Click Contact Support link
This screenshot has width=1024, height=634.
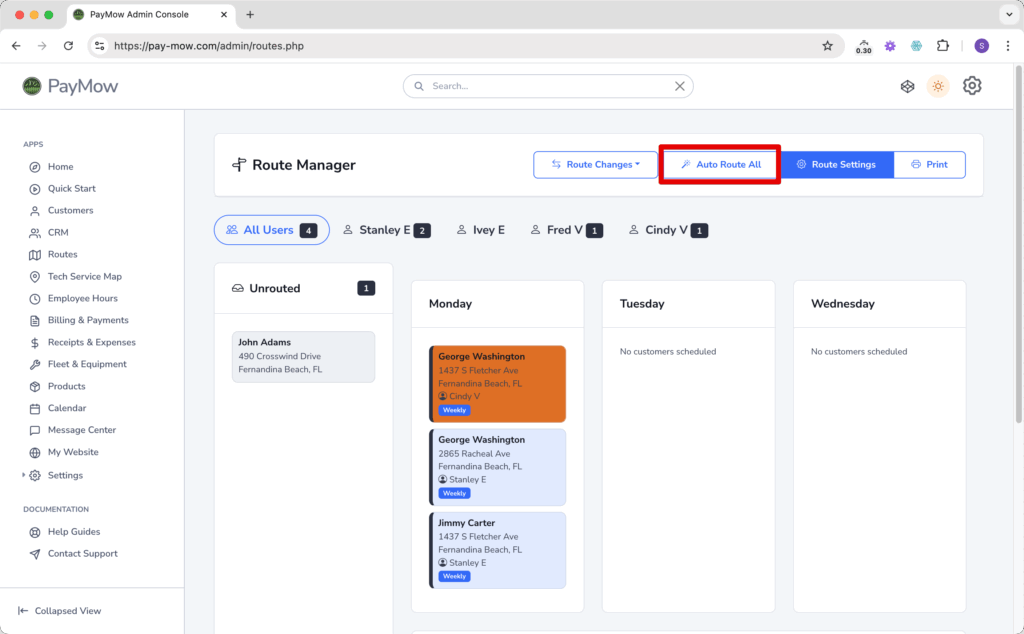click(x=82, y=554)
